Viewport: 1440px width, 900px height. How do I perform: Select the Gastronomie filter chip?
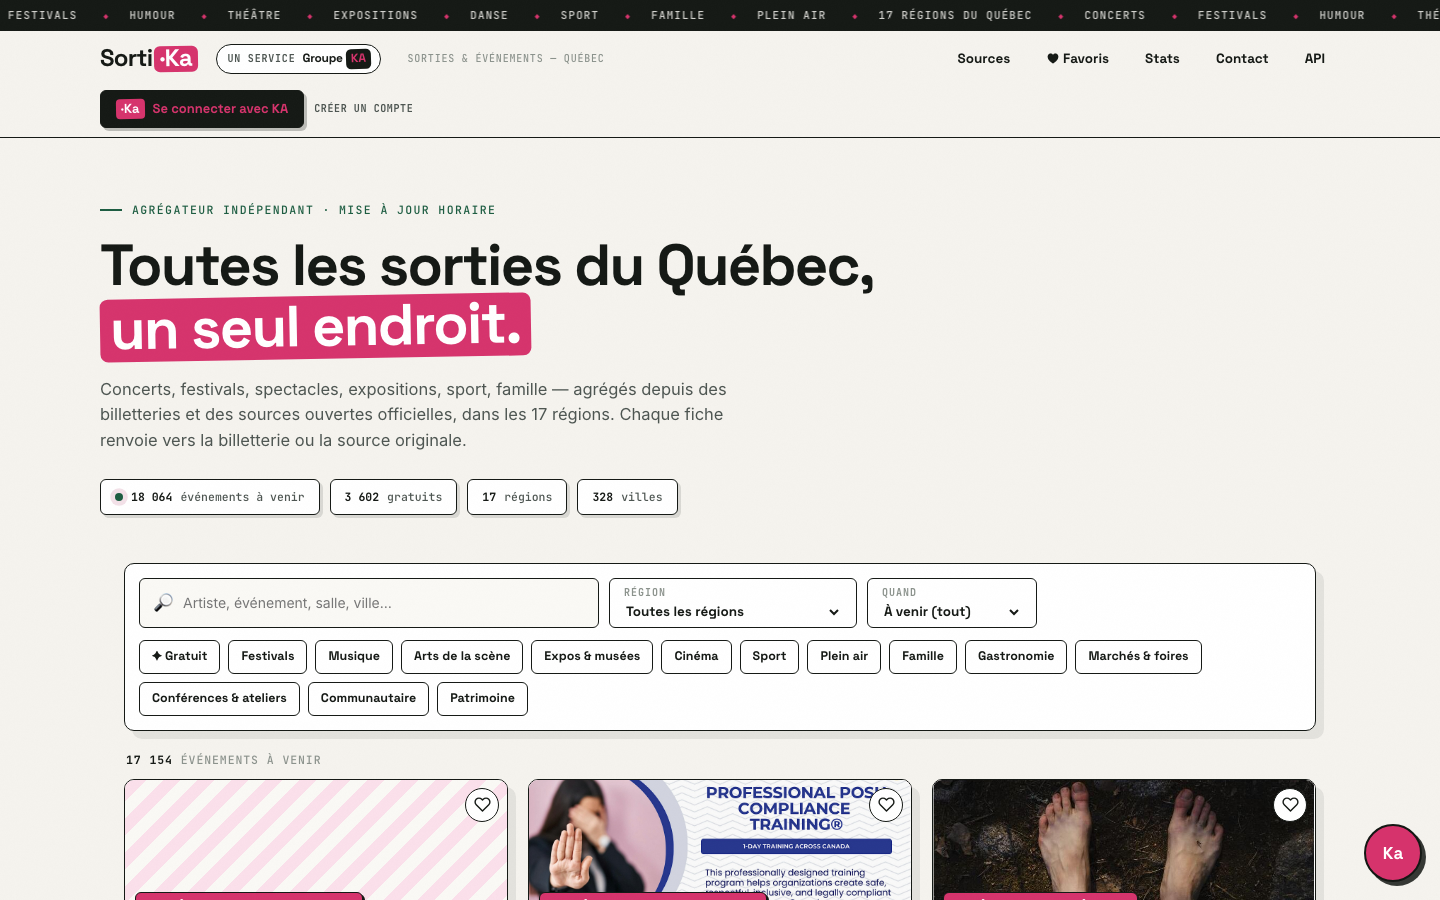(x=1016, y=657)
